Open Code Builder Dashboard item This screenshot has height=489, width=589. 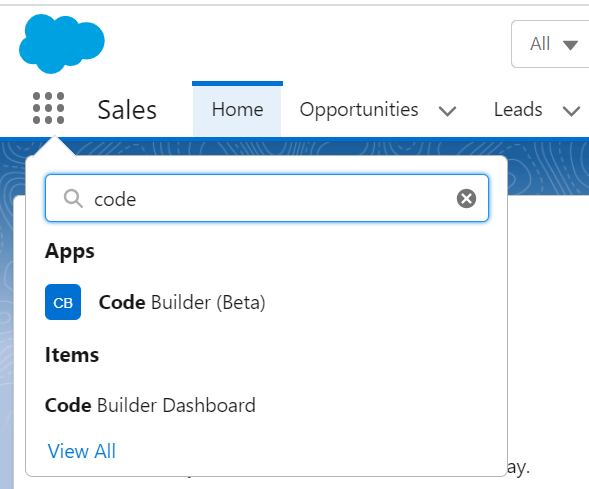pyautogui.click(x=150, y=405)
